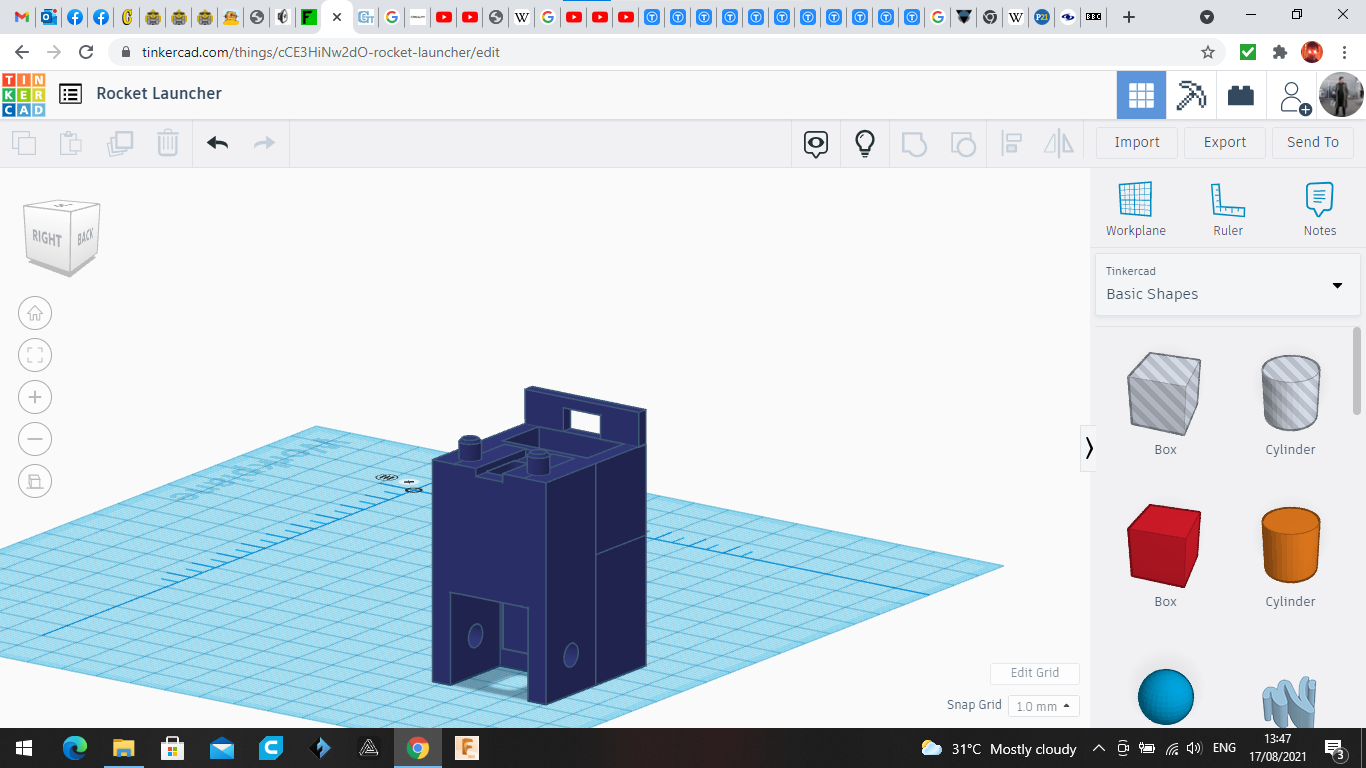Click the undo arrow in toolbar
Viewport: 1366px width, 768px height.
[218, 143]
